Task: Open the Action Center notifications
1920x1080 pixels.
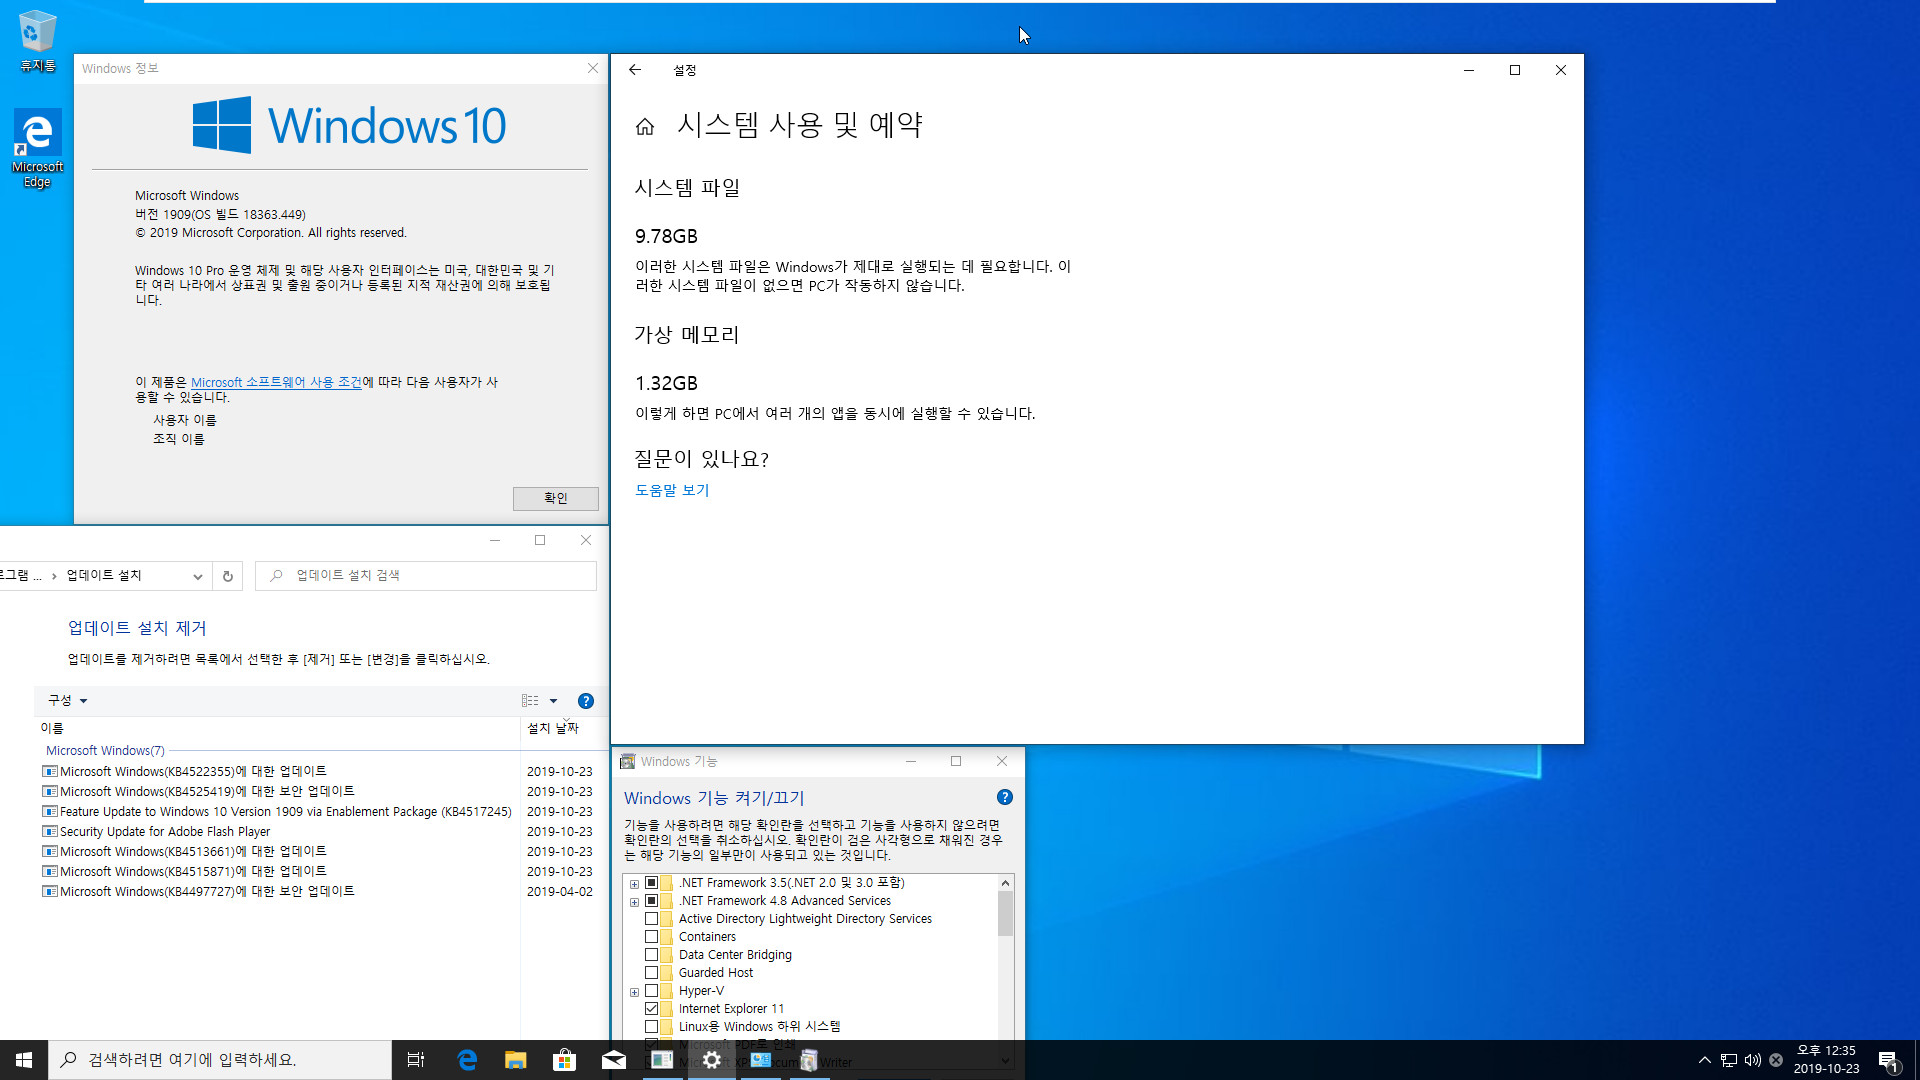Action: pos(1889,1060)
